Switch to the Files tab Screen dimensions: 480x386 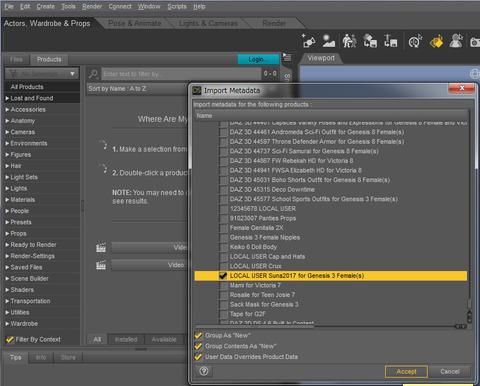(16, 59)
